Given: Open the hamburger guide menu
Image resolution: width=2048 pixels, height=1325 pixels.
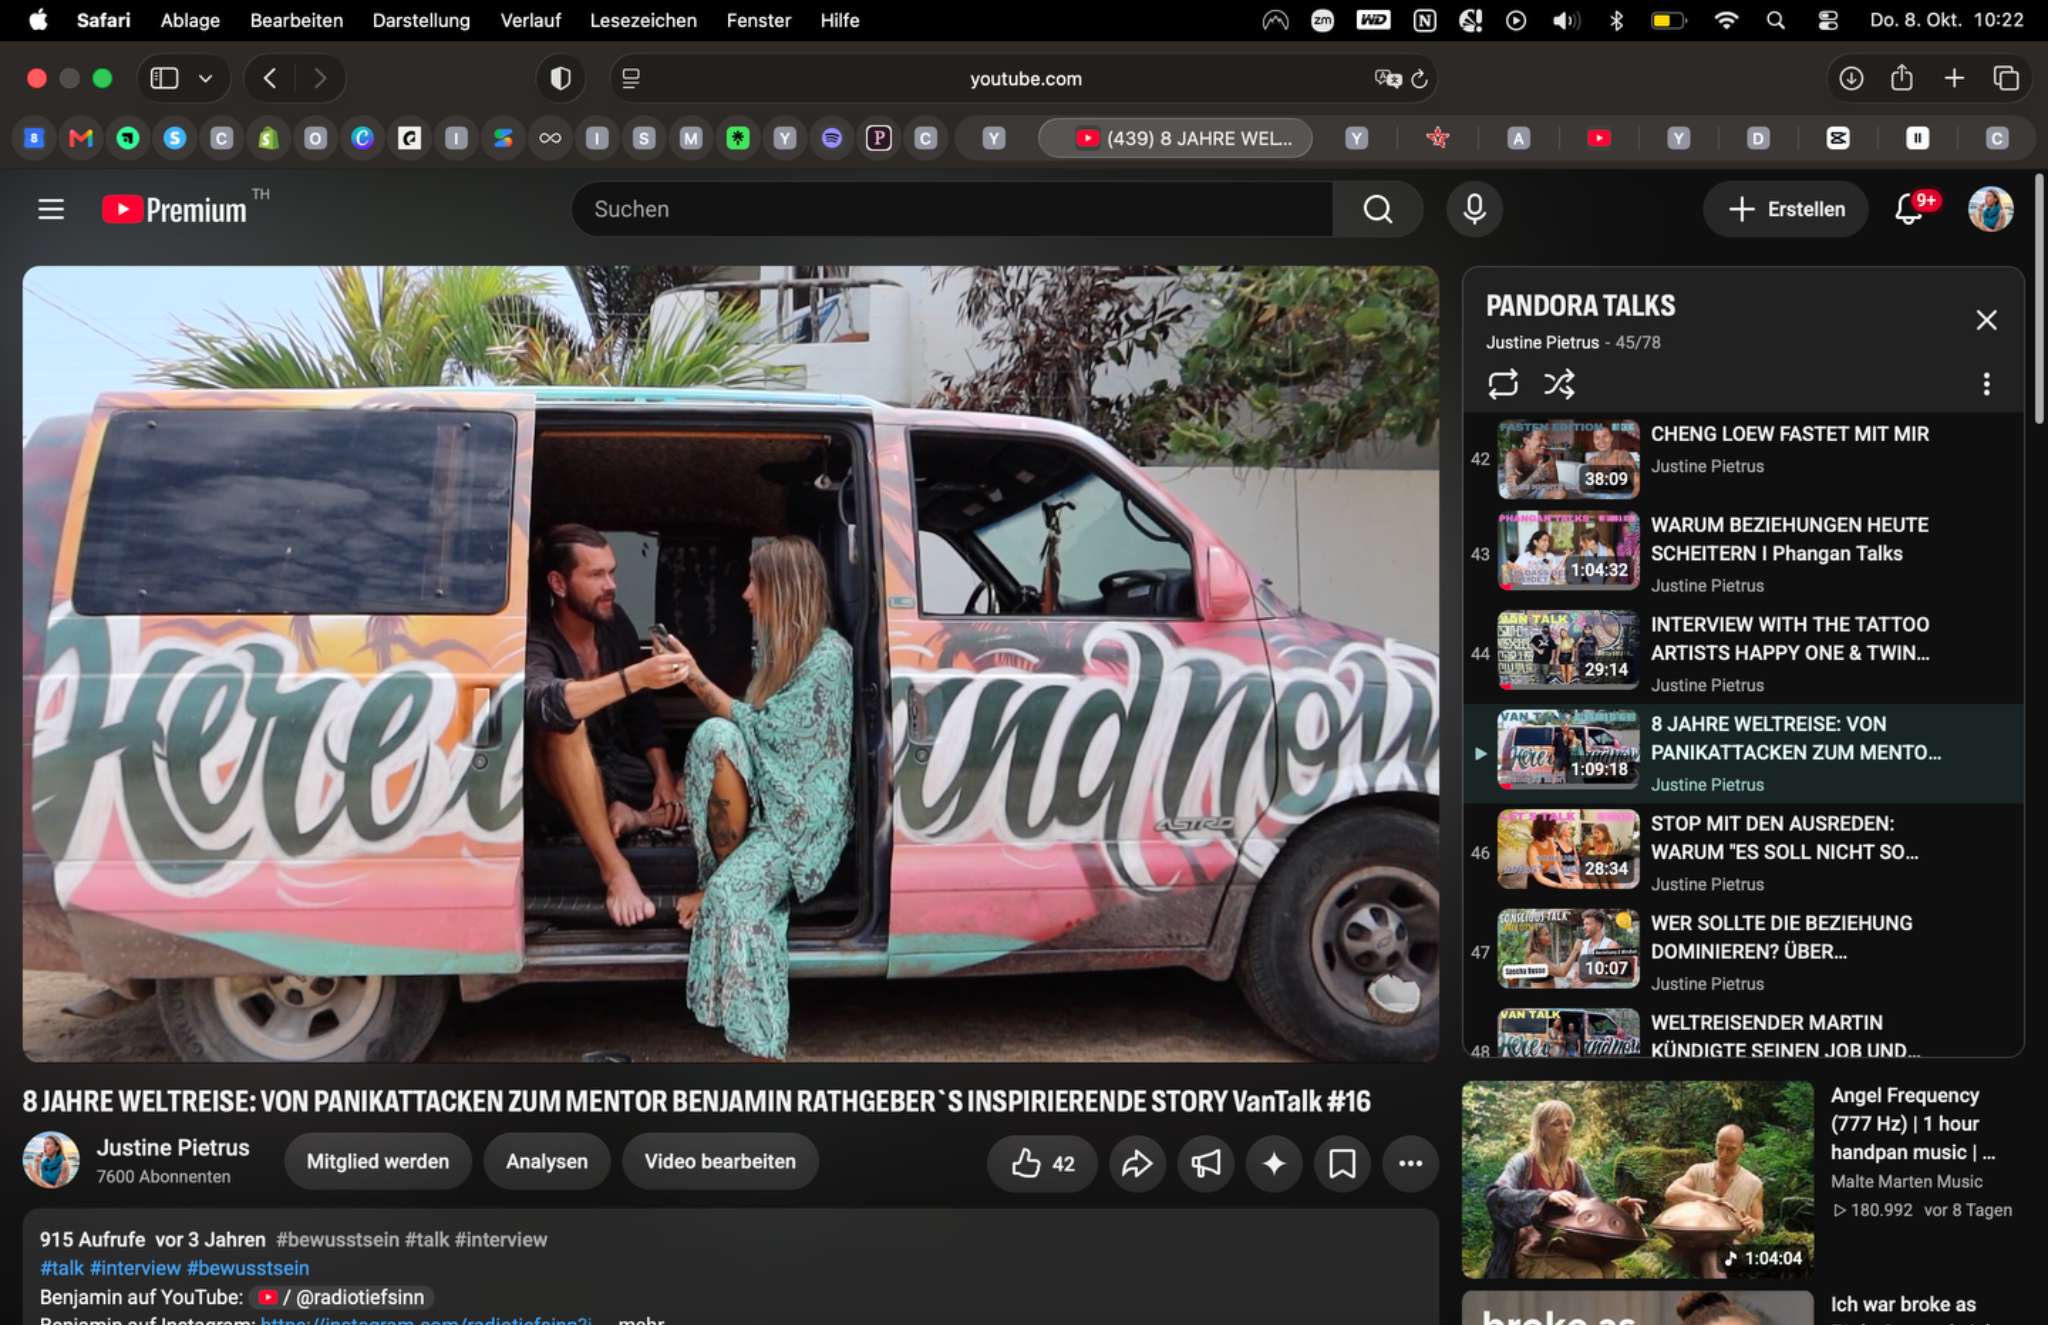Looking at the screenshot, I should [x=51, y=209].
